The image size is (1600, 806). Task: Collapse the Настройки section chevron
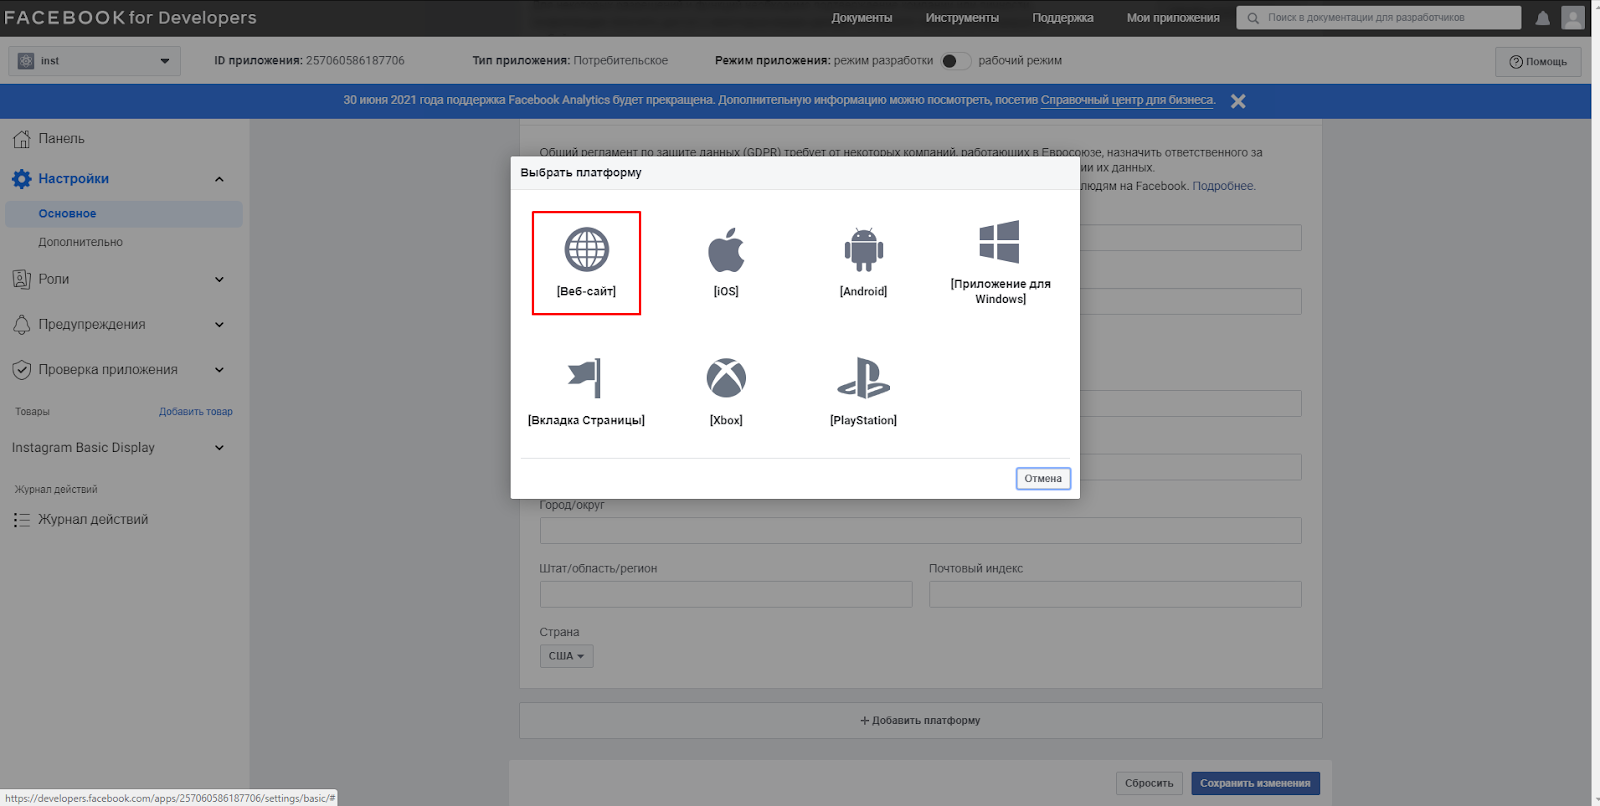219,179
